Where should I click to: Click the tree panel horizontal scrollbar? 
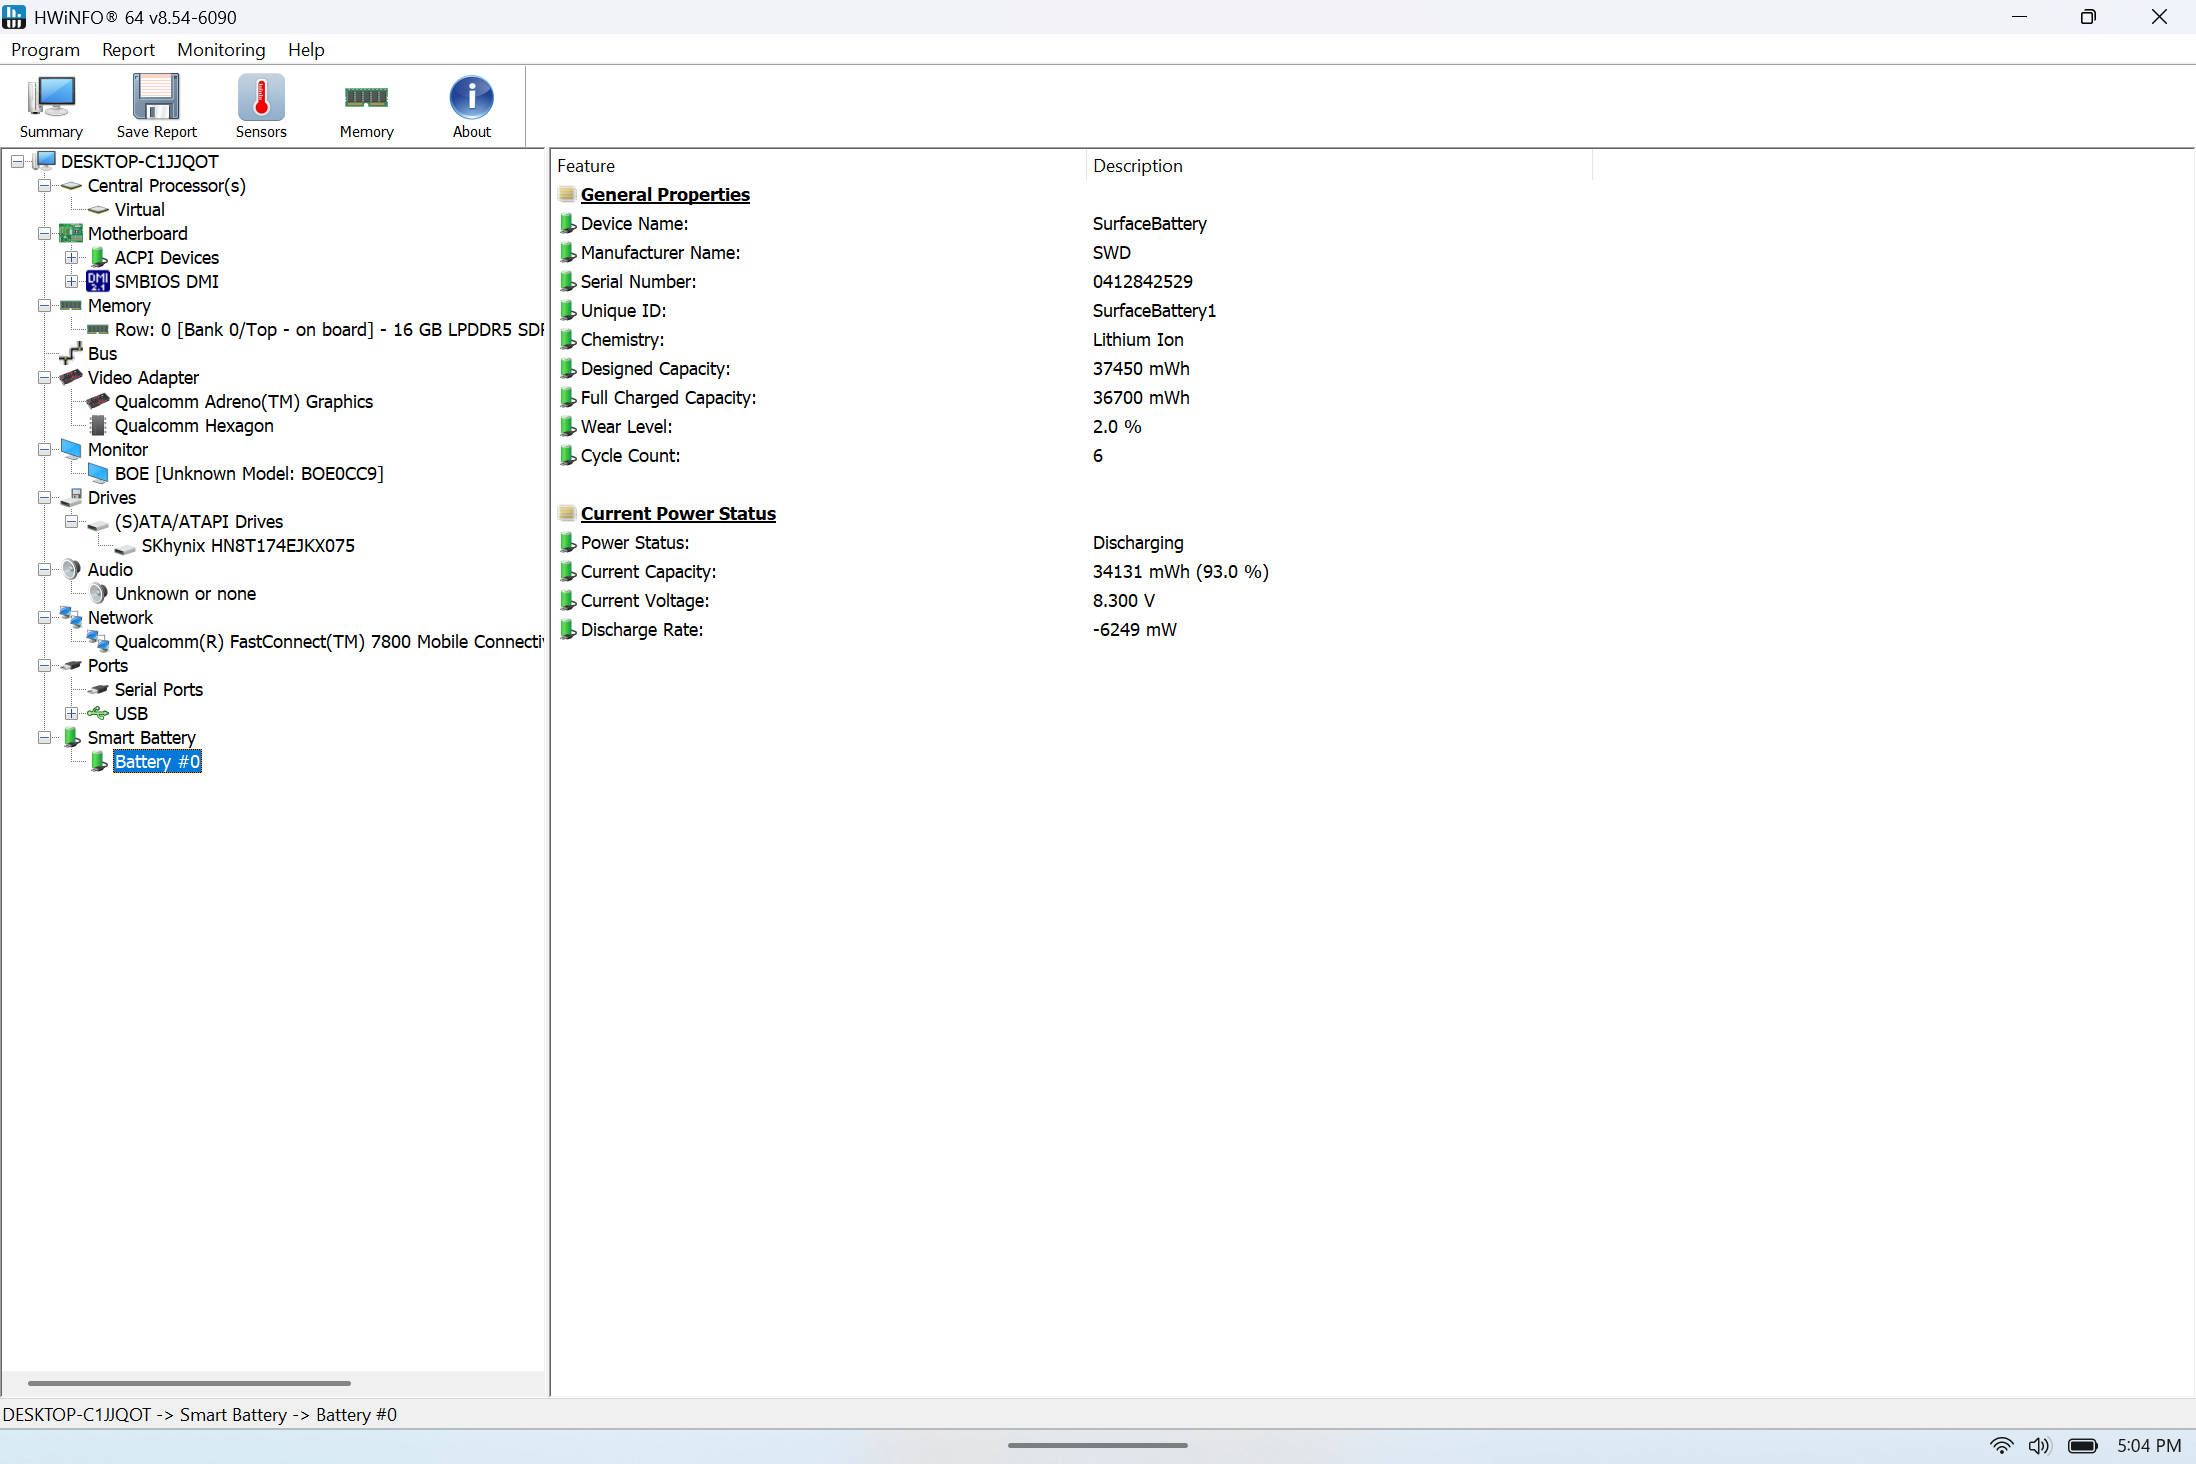(x=189, y=1383)
